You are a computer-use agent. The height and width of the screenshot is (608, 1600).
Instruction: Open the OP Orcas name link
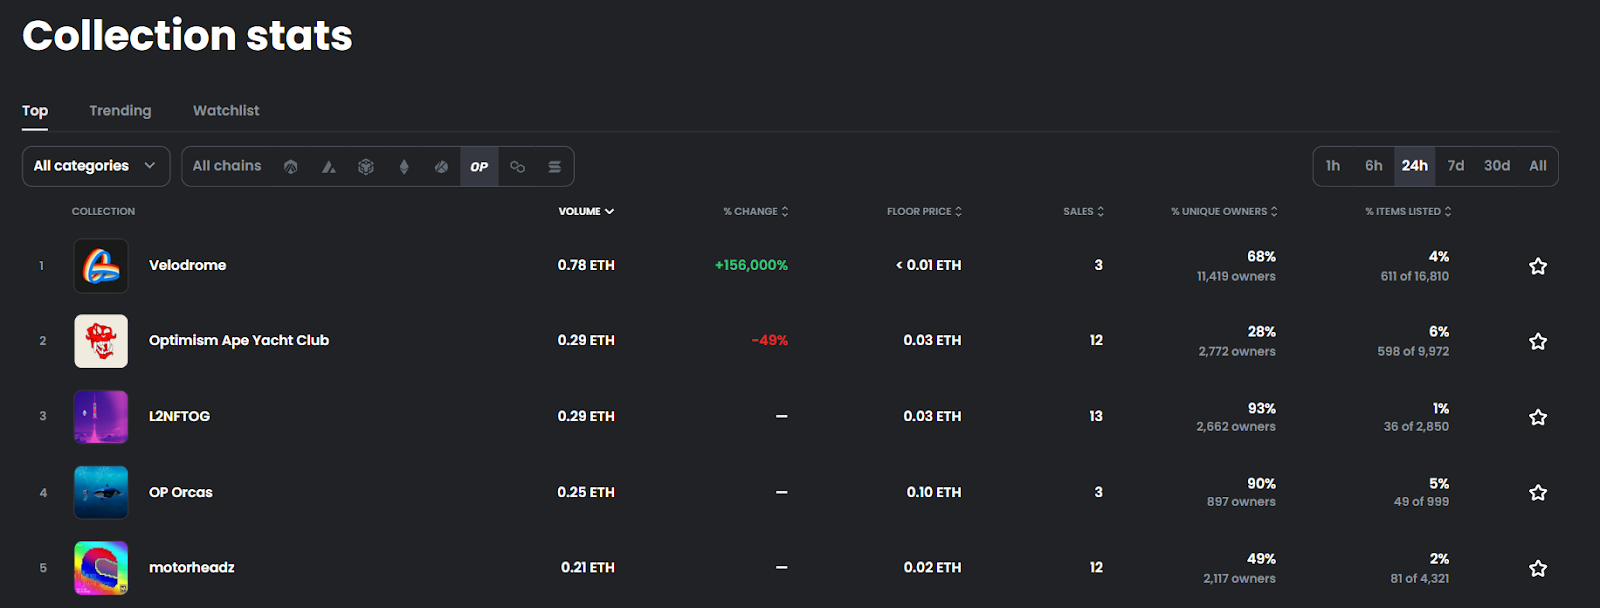181,492
